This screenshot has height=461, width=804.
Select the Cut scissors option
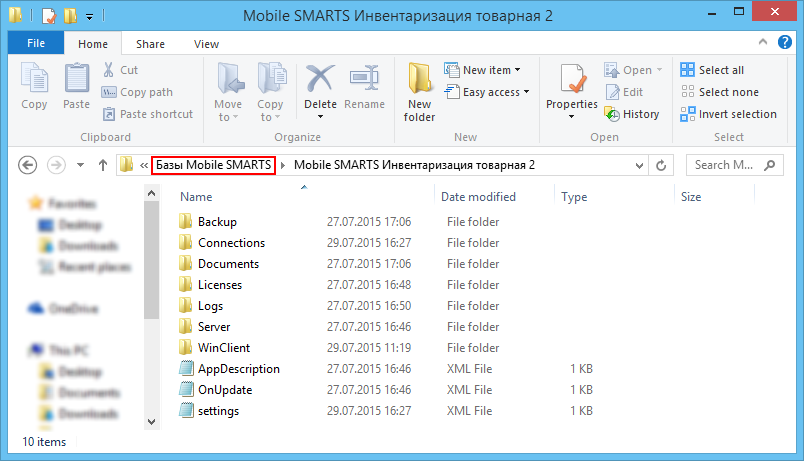click(120, 70)
